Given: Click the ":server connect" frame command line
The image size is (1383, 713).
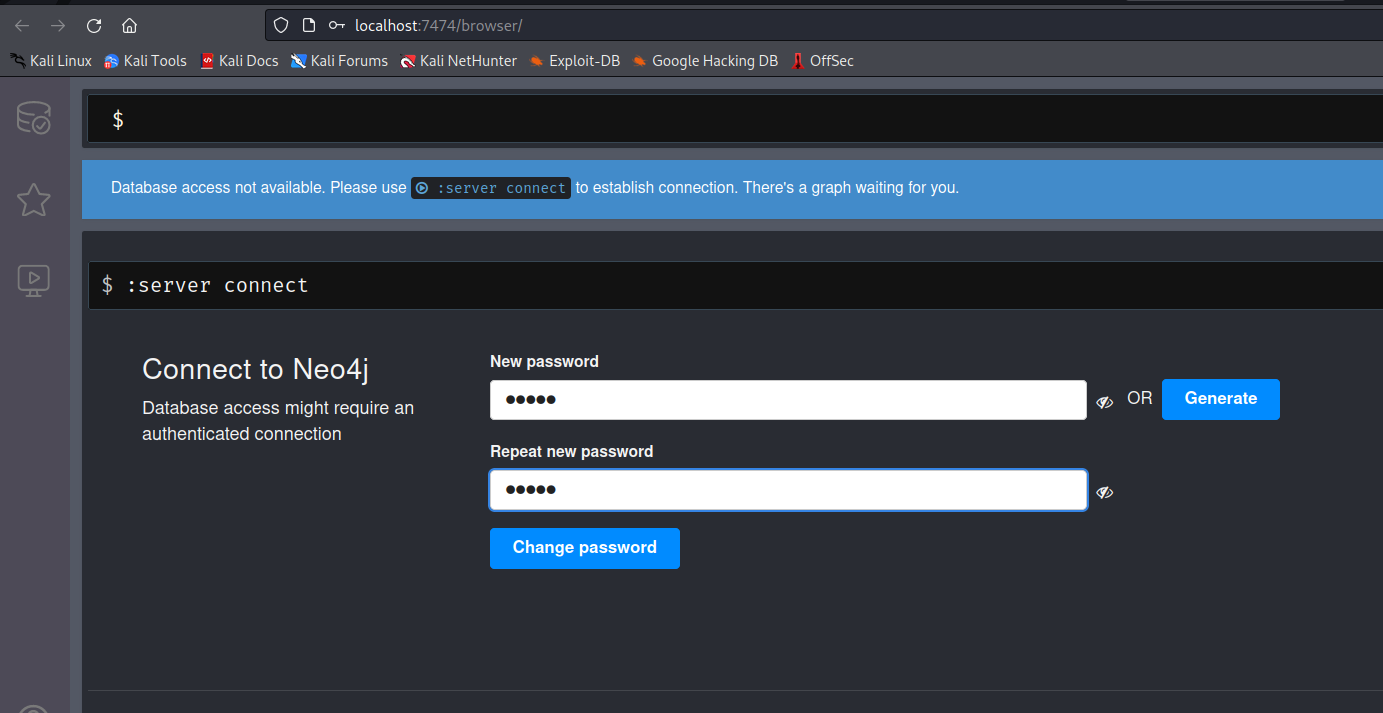Looking at the screenshot, I should [x=734, y=286].
